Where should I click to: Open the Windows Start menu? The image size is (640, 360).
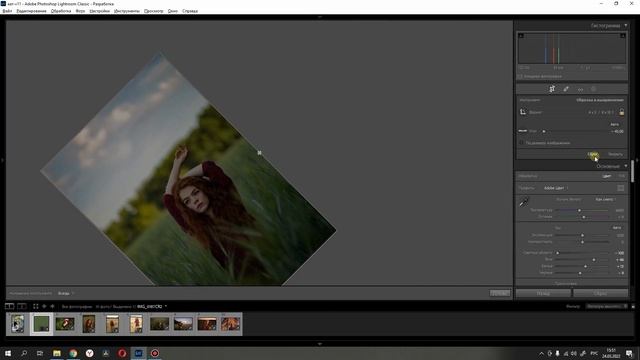7,353
